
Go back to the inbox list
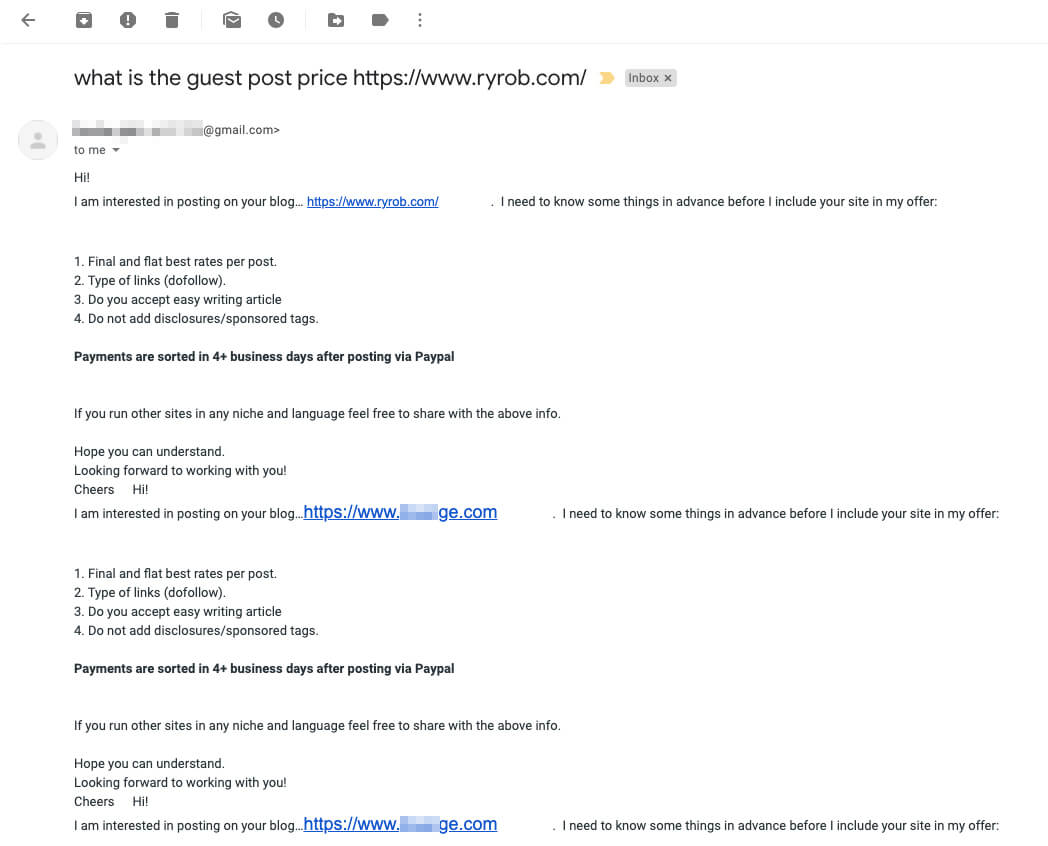click(x=28, y=20)
